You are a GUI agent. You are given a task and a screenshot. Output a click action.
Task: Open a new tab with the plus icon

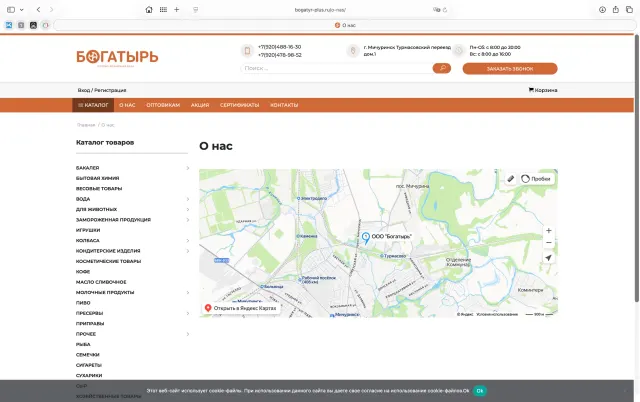(x=176, y=9)
